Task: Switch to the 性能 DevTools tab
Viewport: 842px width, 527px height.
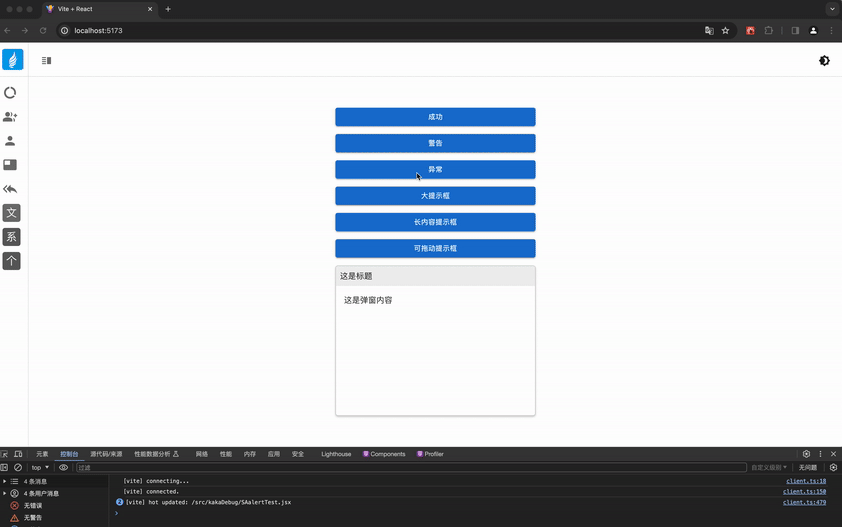Action: click(226, 454)
